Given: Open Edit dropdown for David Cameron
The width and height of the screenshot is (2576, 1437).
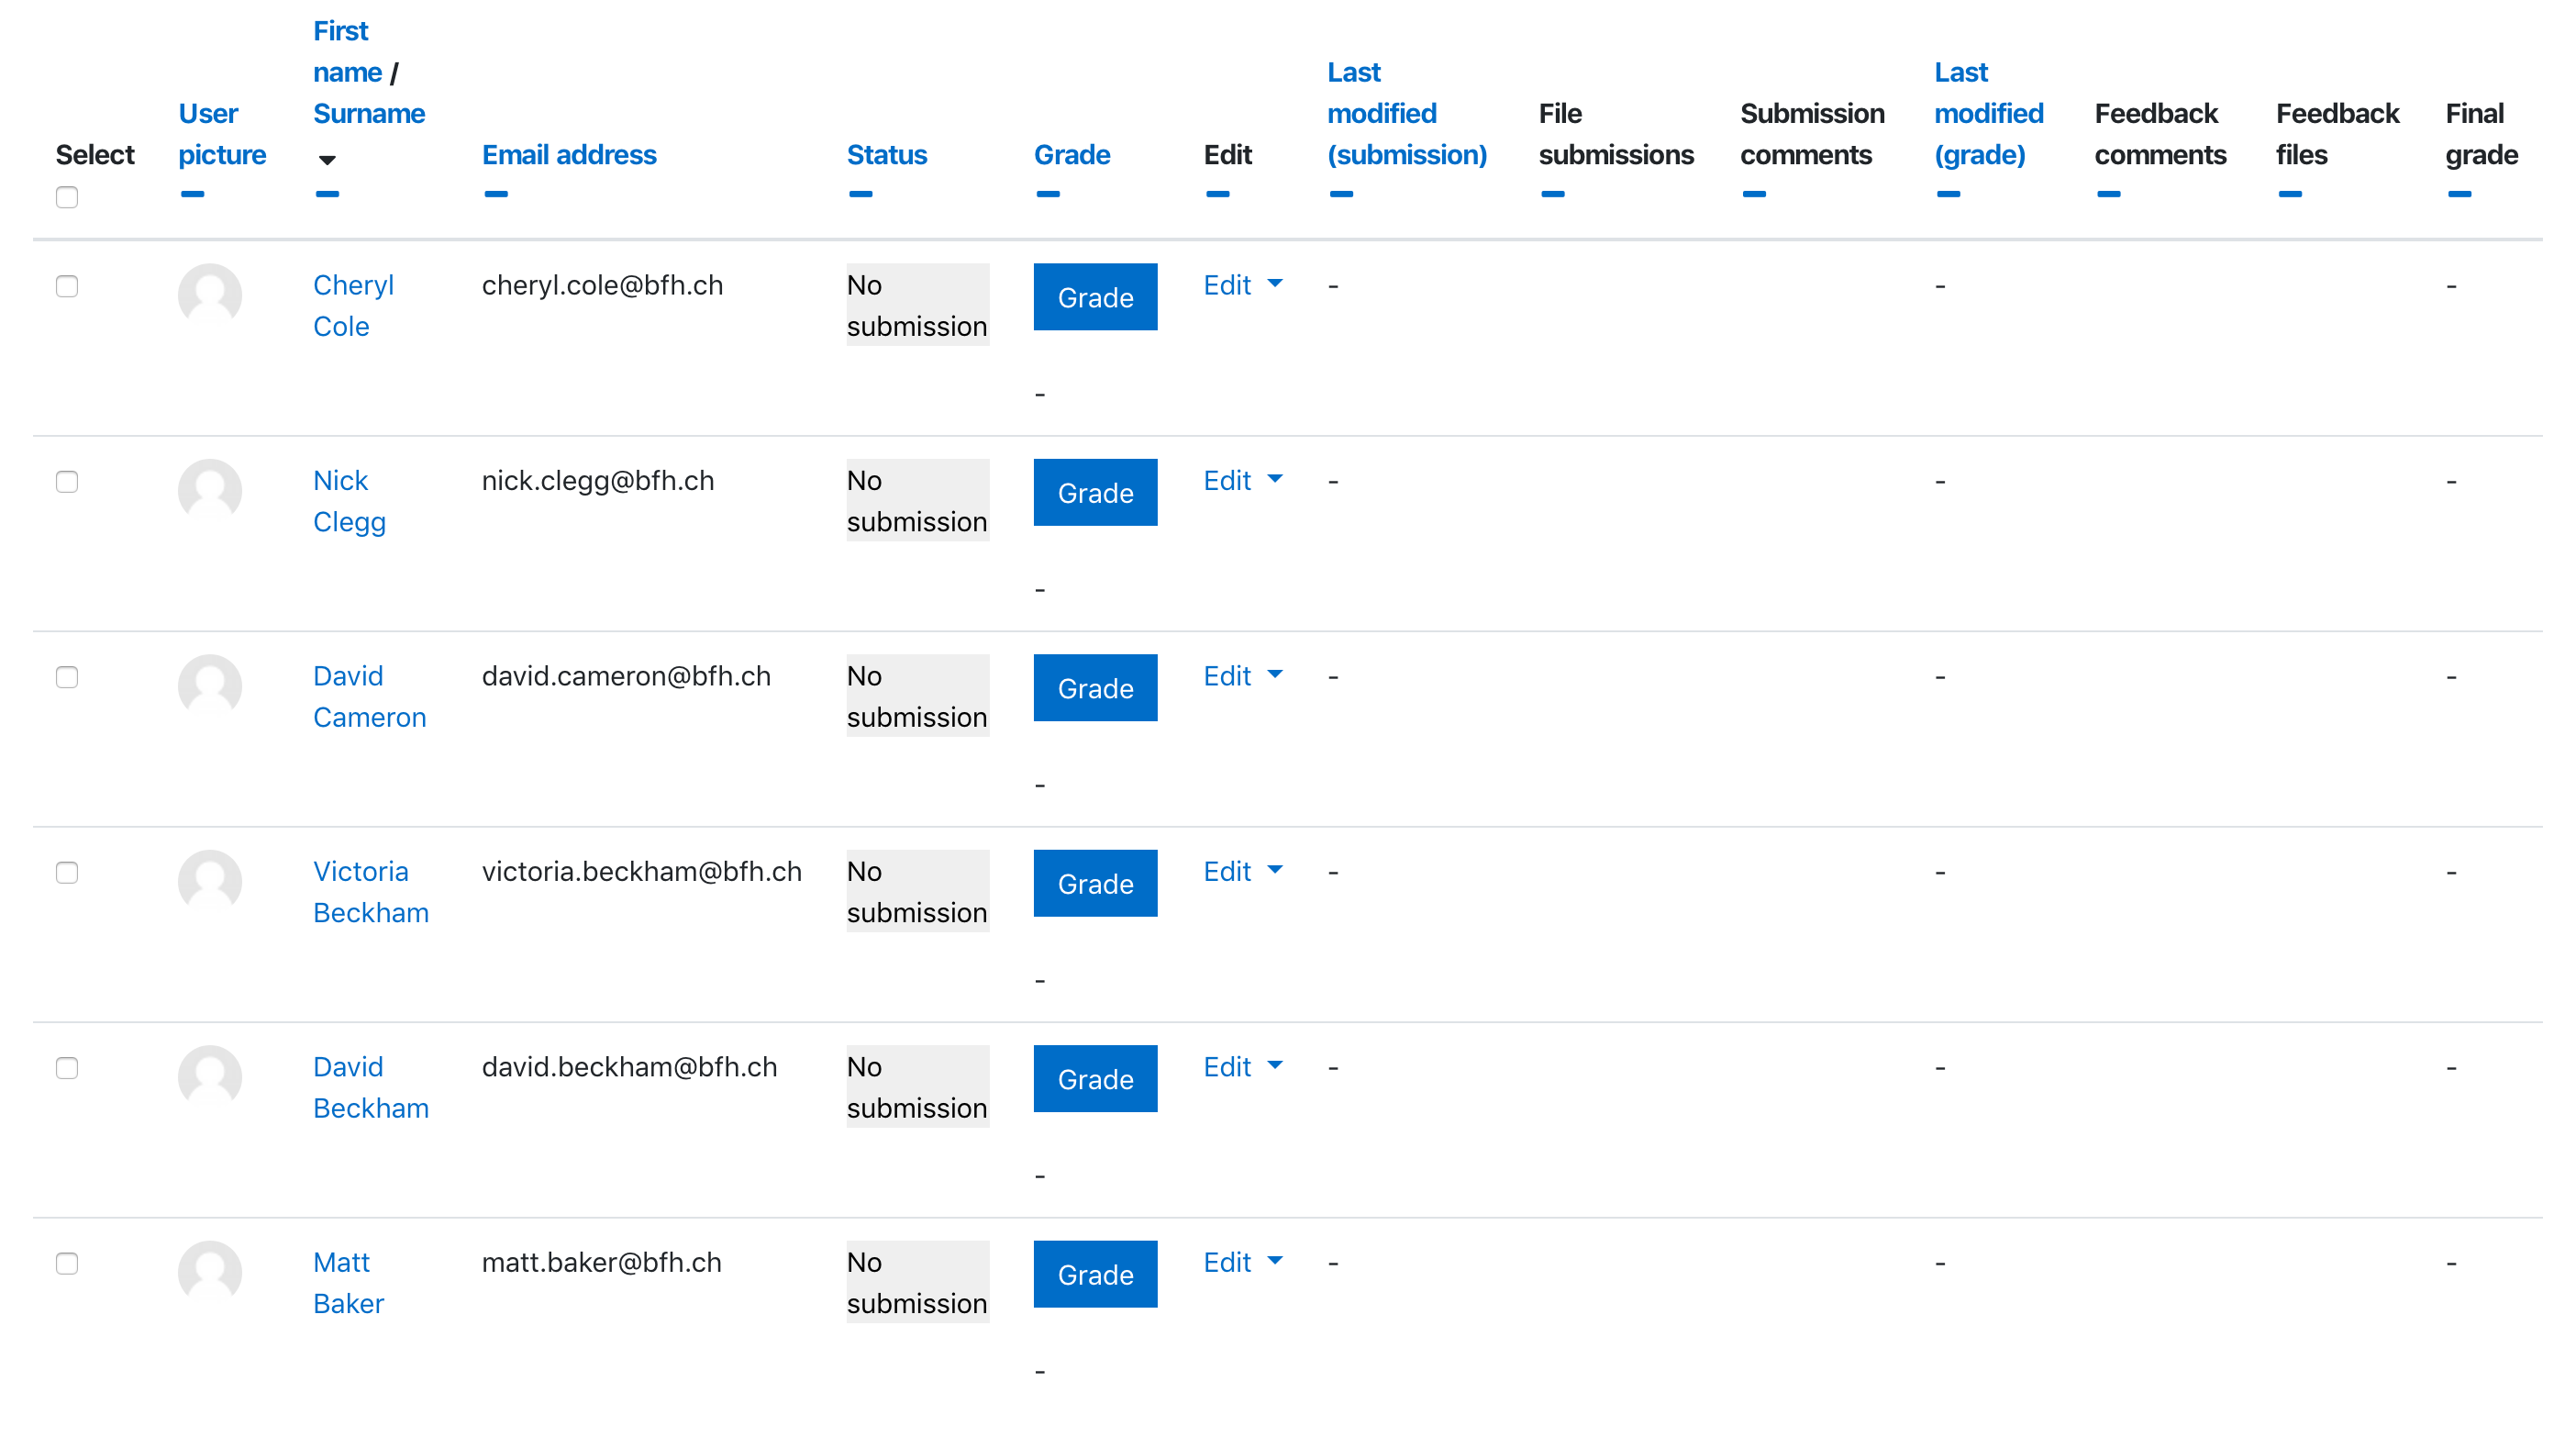Looking at the screenshot, I should [1244, 676].
